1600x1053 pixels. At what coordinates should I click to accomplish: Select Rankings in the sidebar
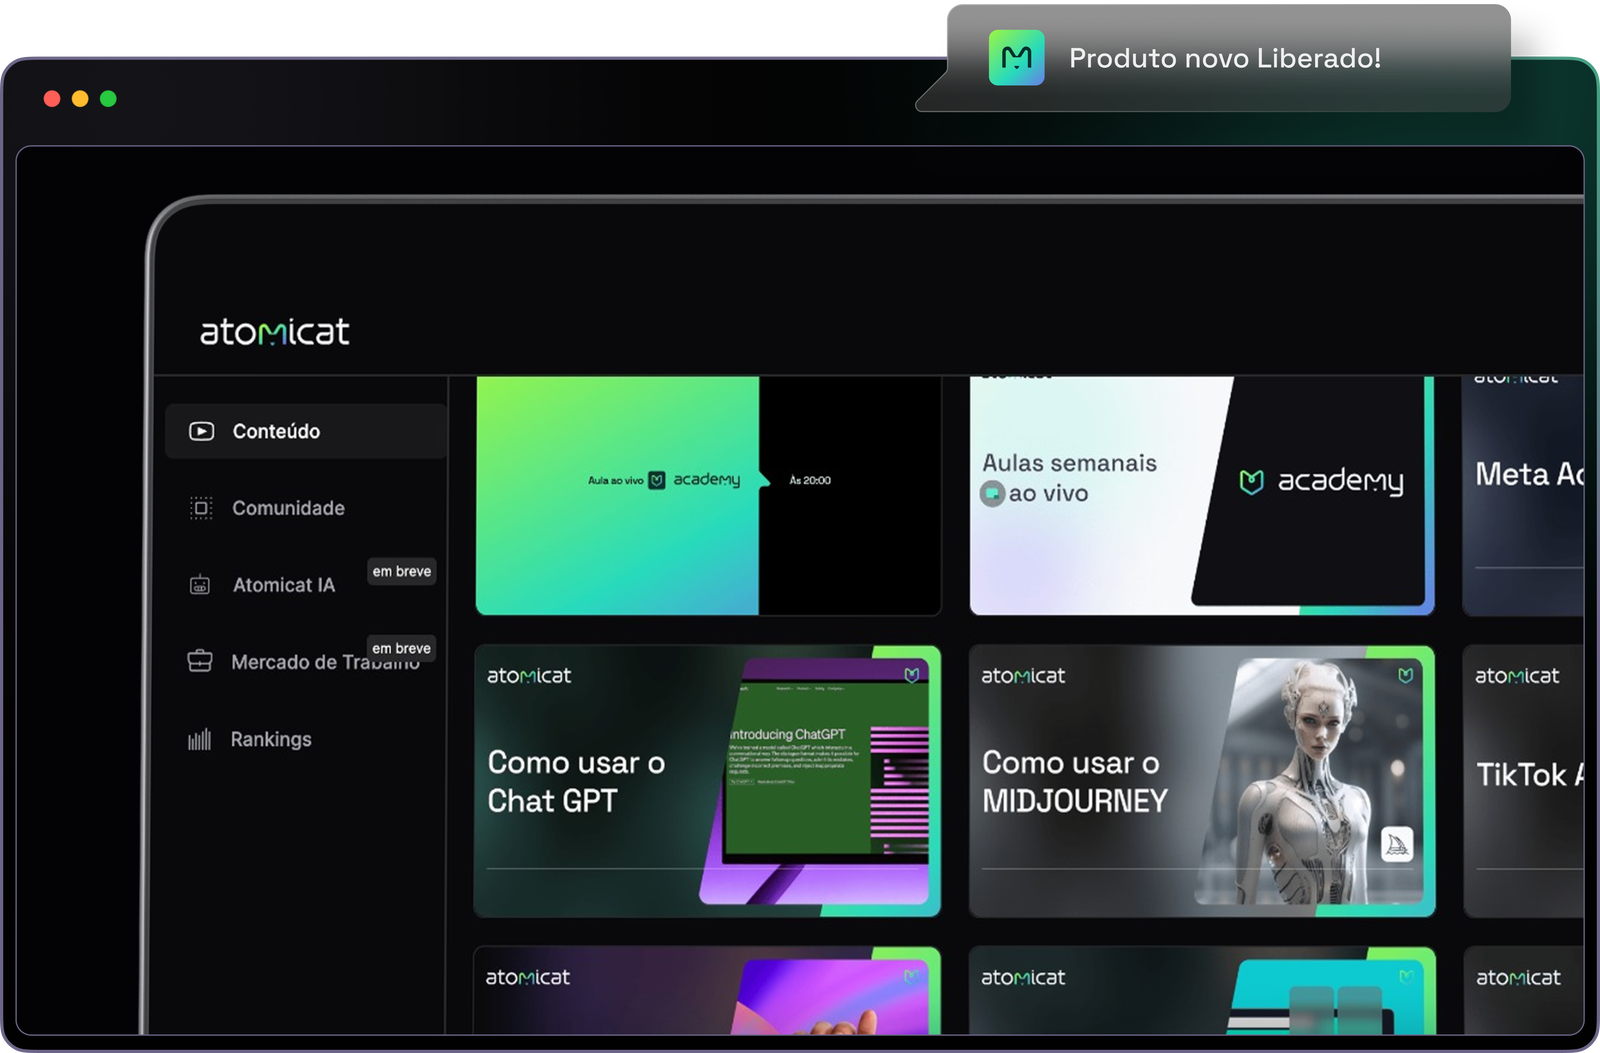click(x=271, y=739)
